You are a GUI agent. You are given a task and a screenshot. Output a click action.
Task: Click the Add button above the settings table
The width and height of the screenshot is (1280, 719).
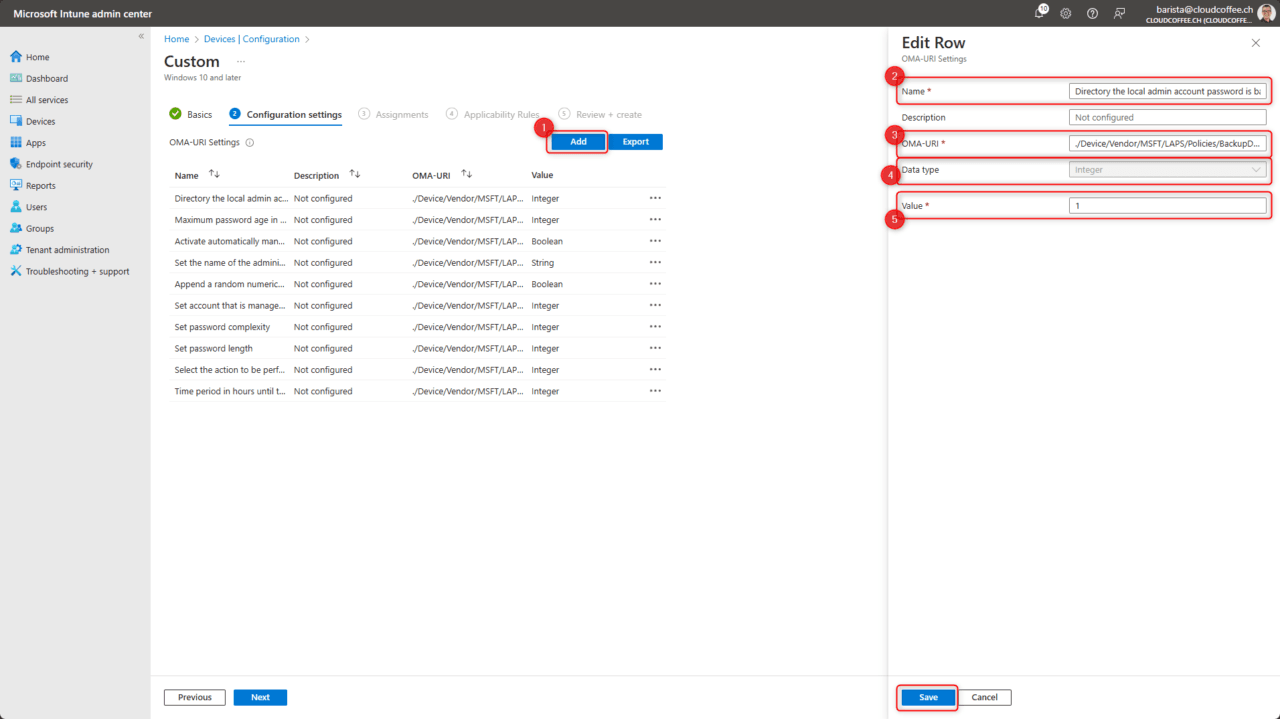pos(577,141)
